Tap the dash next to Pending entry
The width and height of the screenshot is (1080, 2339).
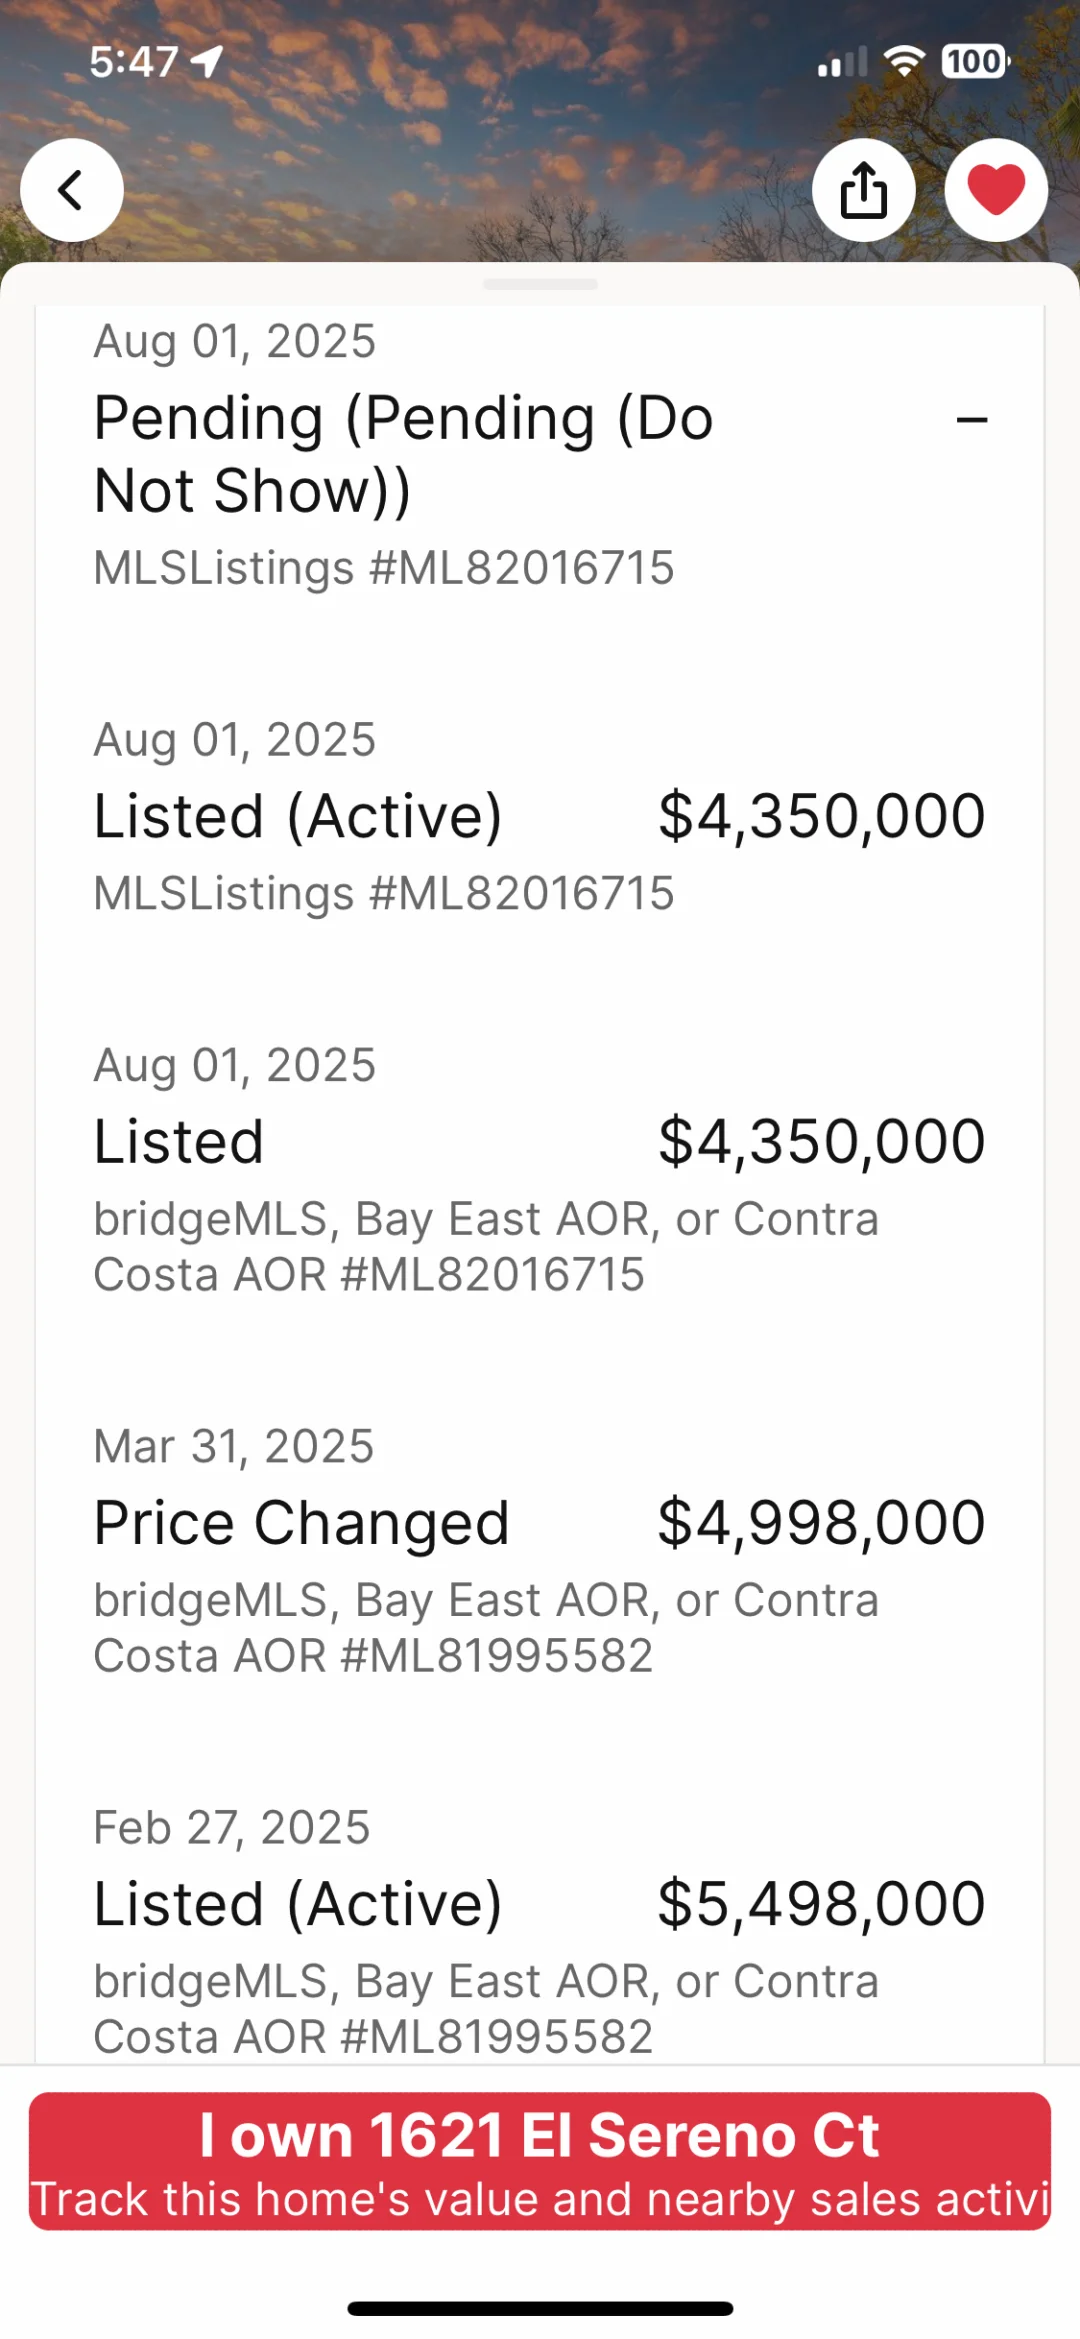[971, 420]
